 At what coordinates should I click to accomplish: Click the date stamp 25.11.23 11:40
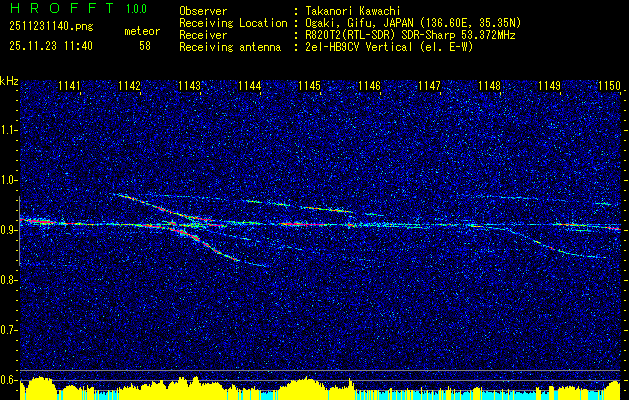(x=51, y=46)
